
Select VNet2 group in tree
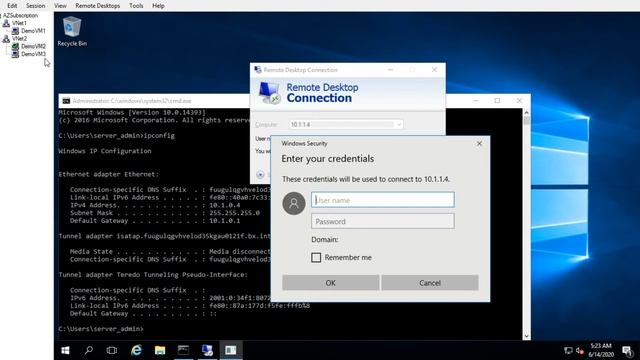[19, 39]
